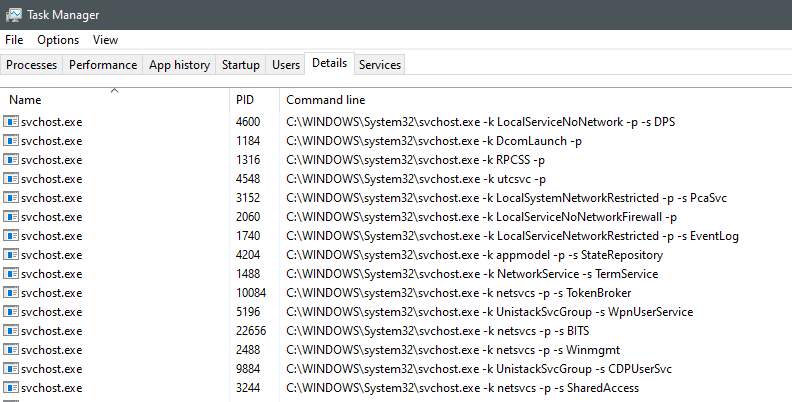Click the svchost.exe icon for PID 2488

point(11,350)
